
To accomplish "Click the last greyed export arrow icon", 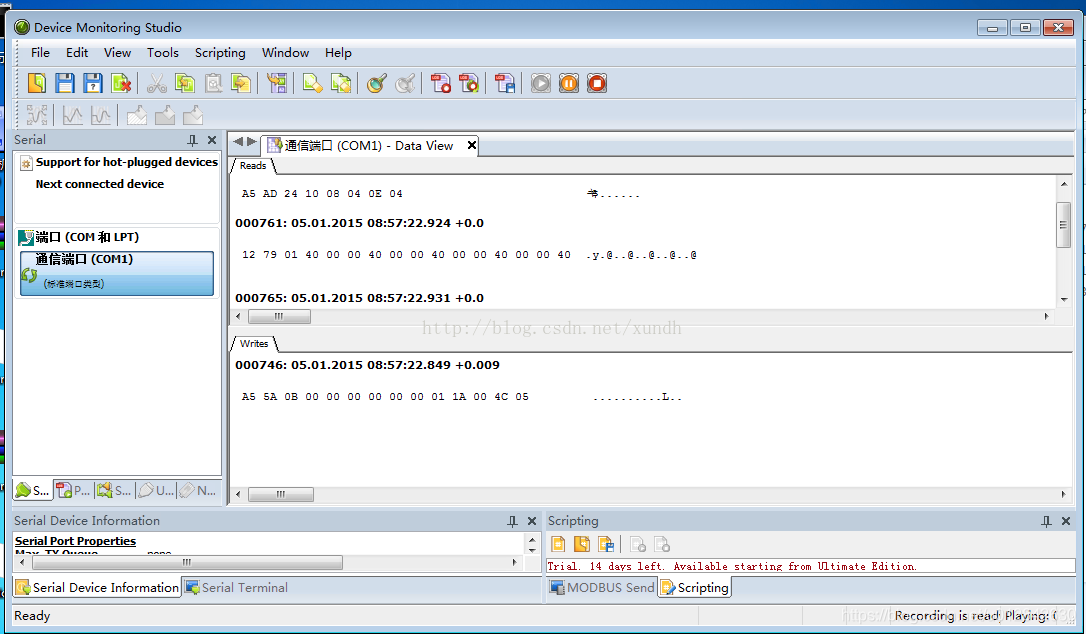I will 193,115.
